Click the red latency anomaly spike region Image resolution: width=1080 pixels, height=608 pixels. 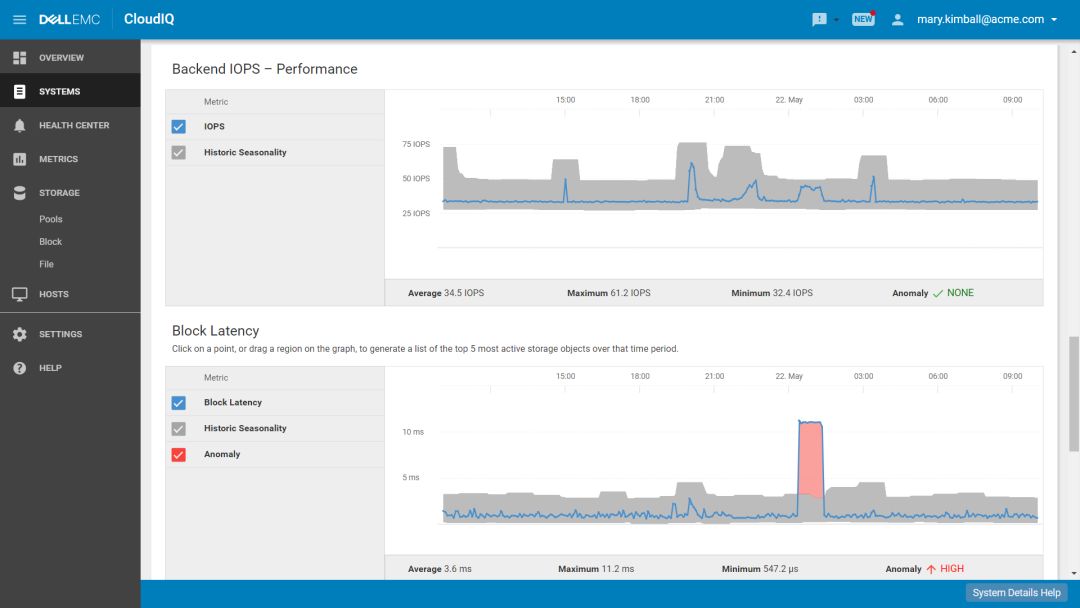point(811,460)
